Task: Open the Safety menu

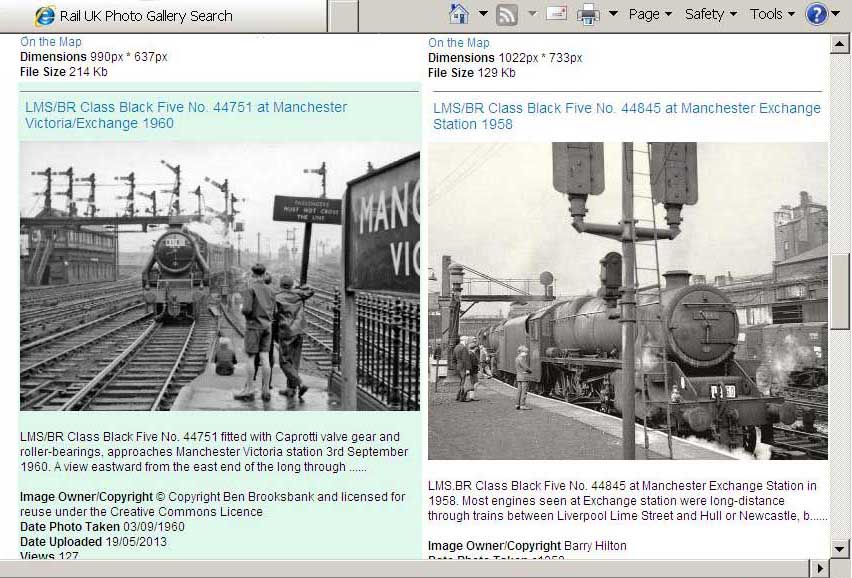Action: point(710,14)
